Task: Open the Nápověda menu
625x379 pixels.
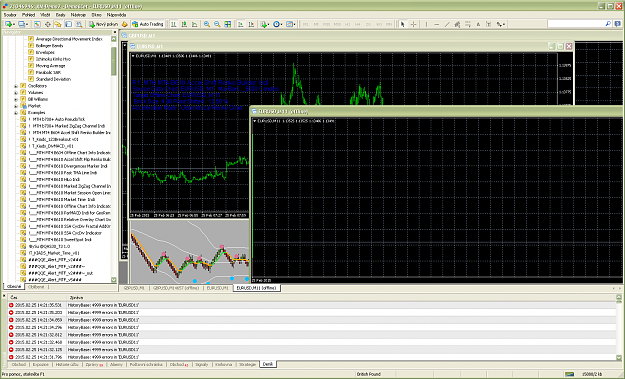Action: [116, 15]
